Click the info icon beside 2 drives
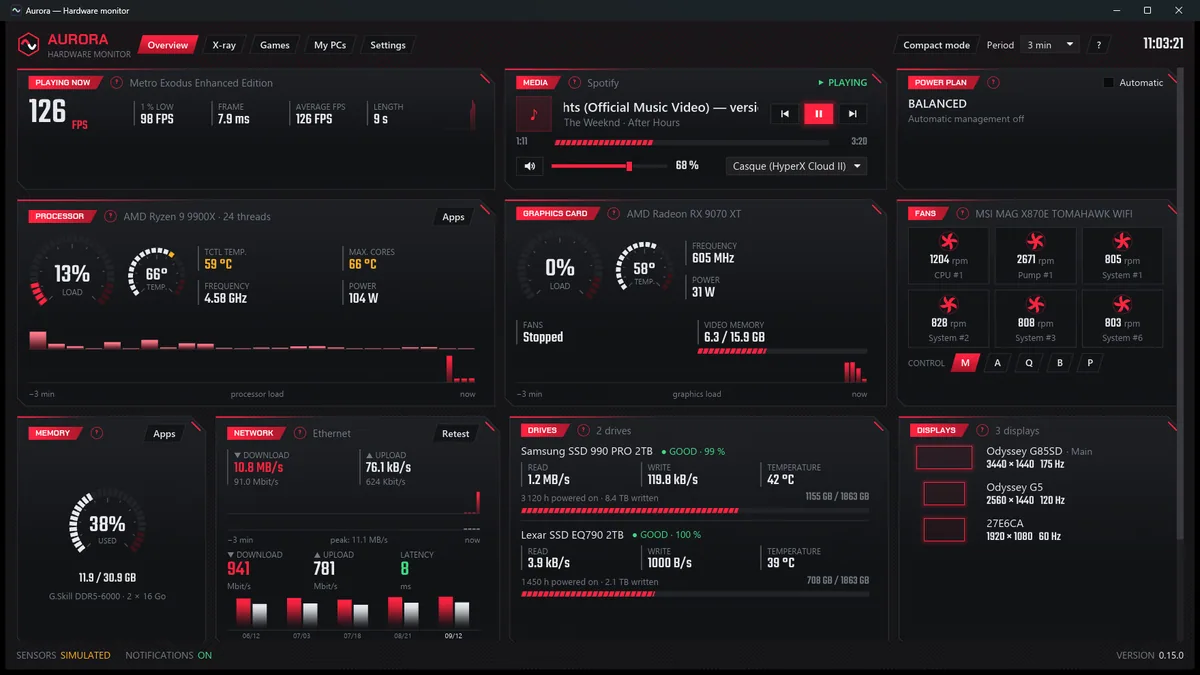The image size is (1200, 675). tap(583, 431)
